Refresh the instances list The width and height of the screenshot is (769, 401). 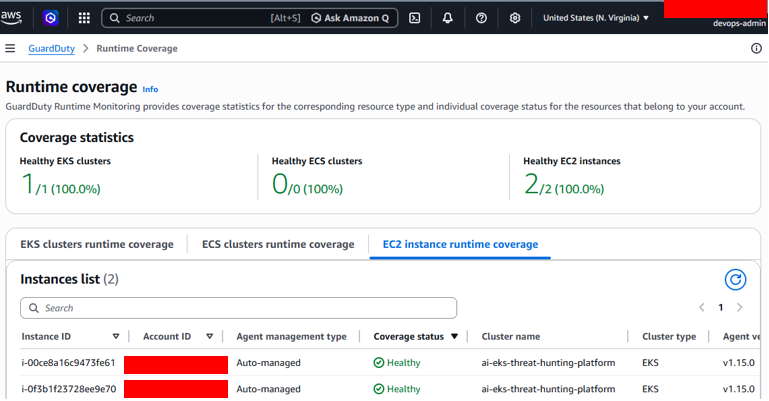tap(735, 279)
